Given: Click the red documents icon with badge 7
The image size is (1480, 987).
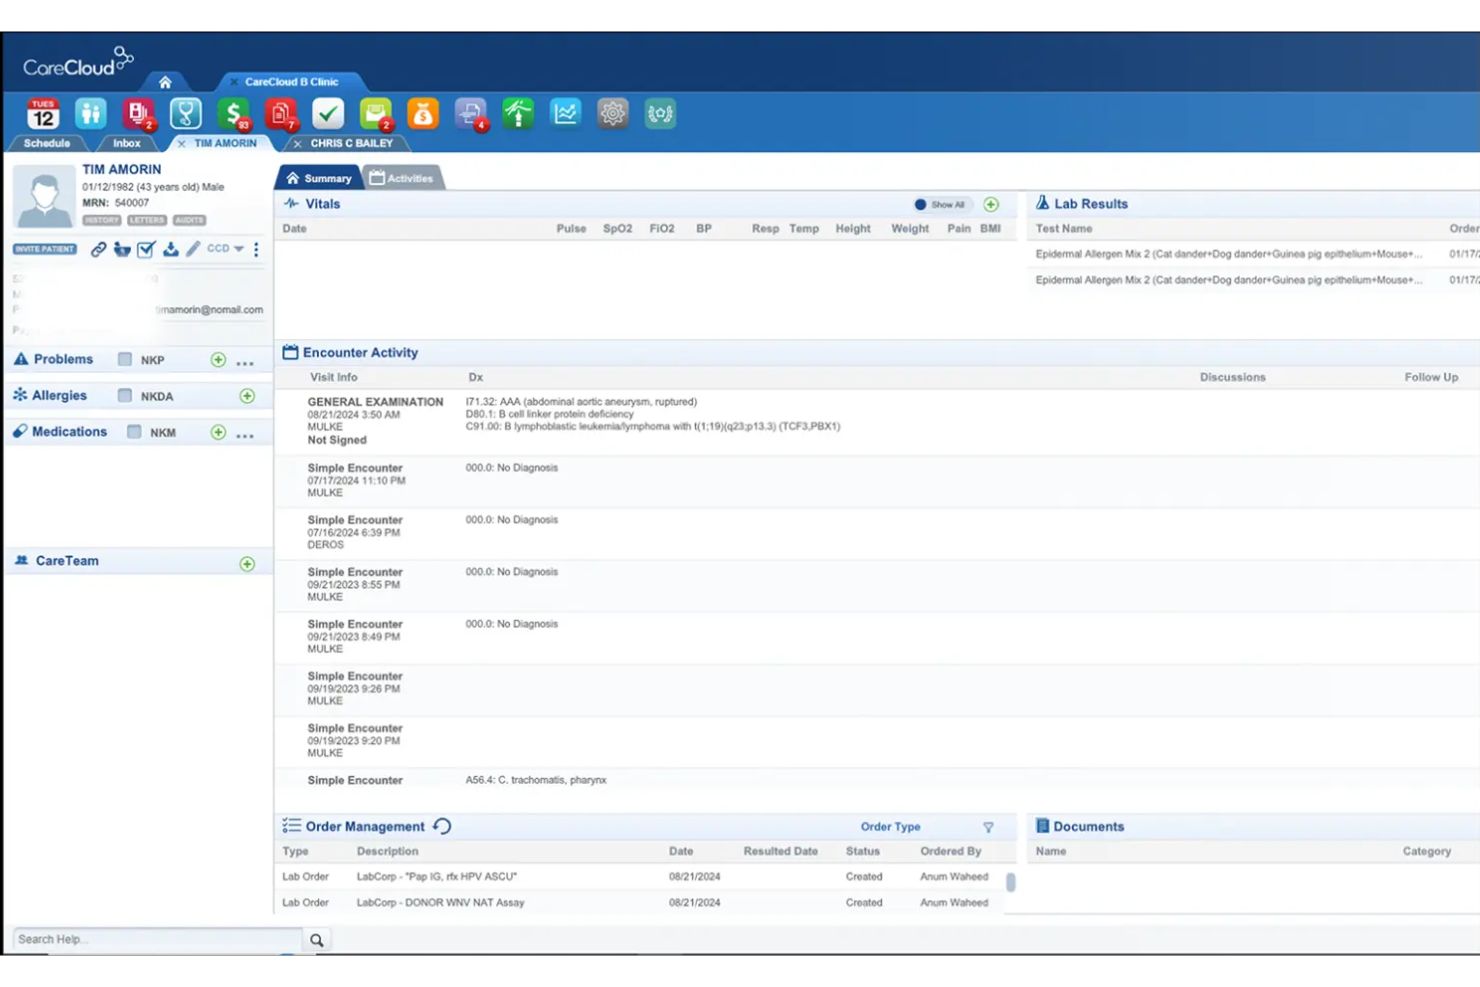Looking at the screenshot, I should [281, 114].
